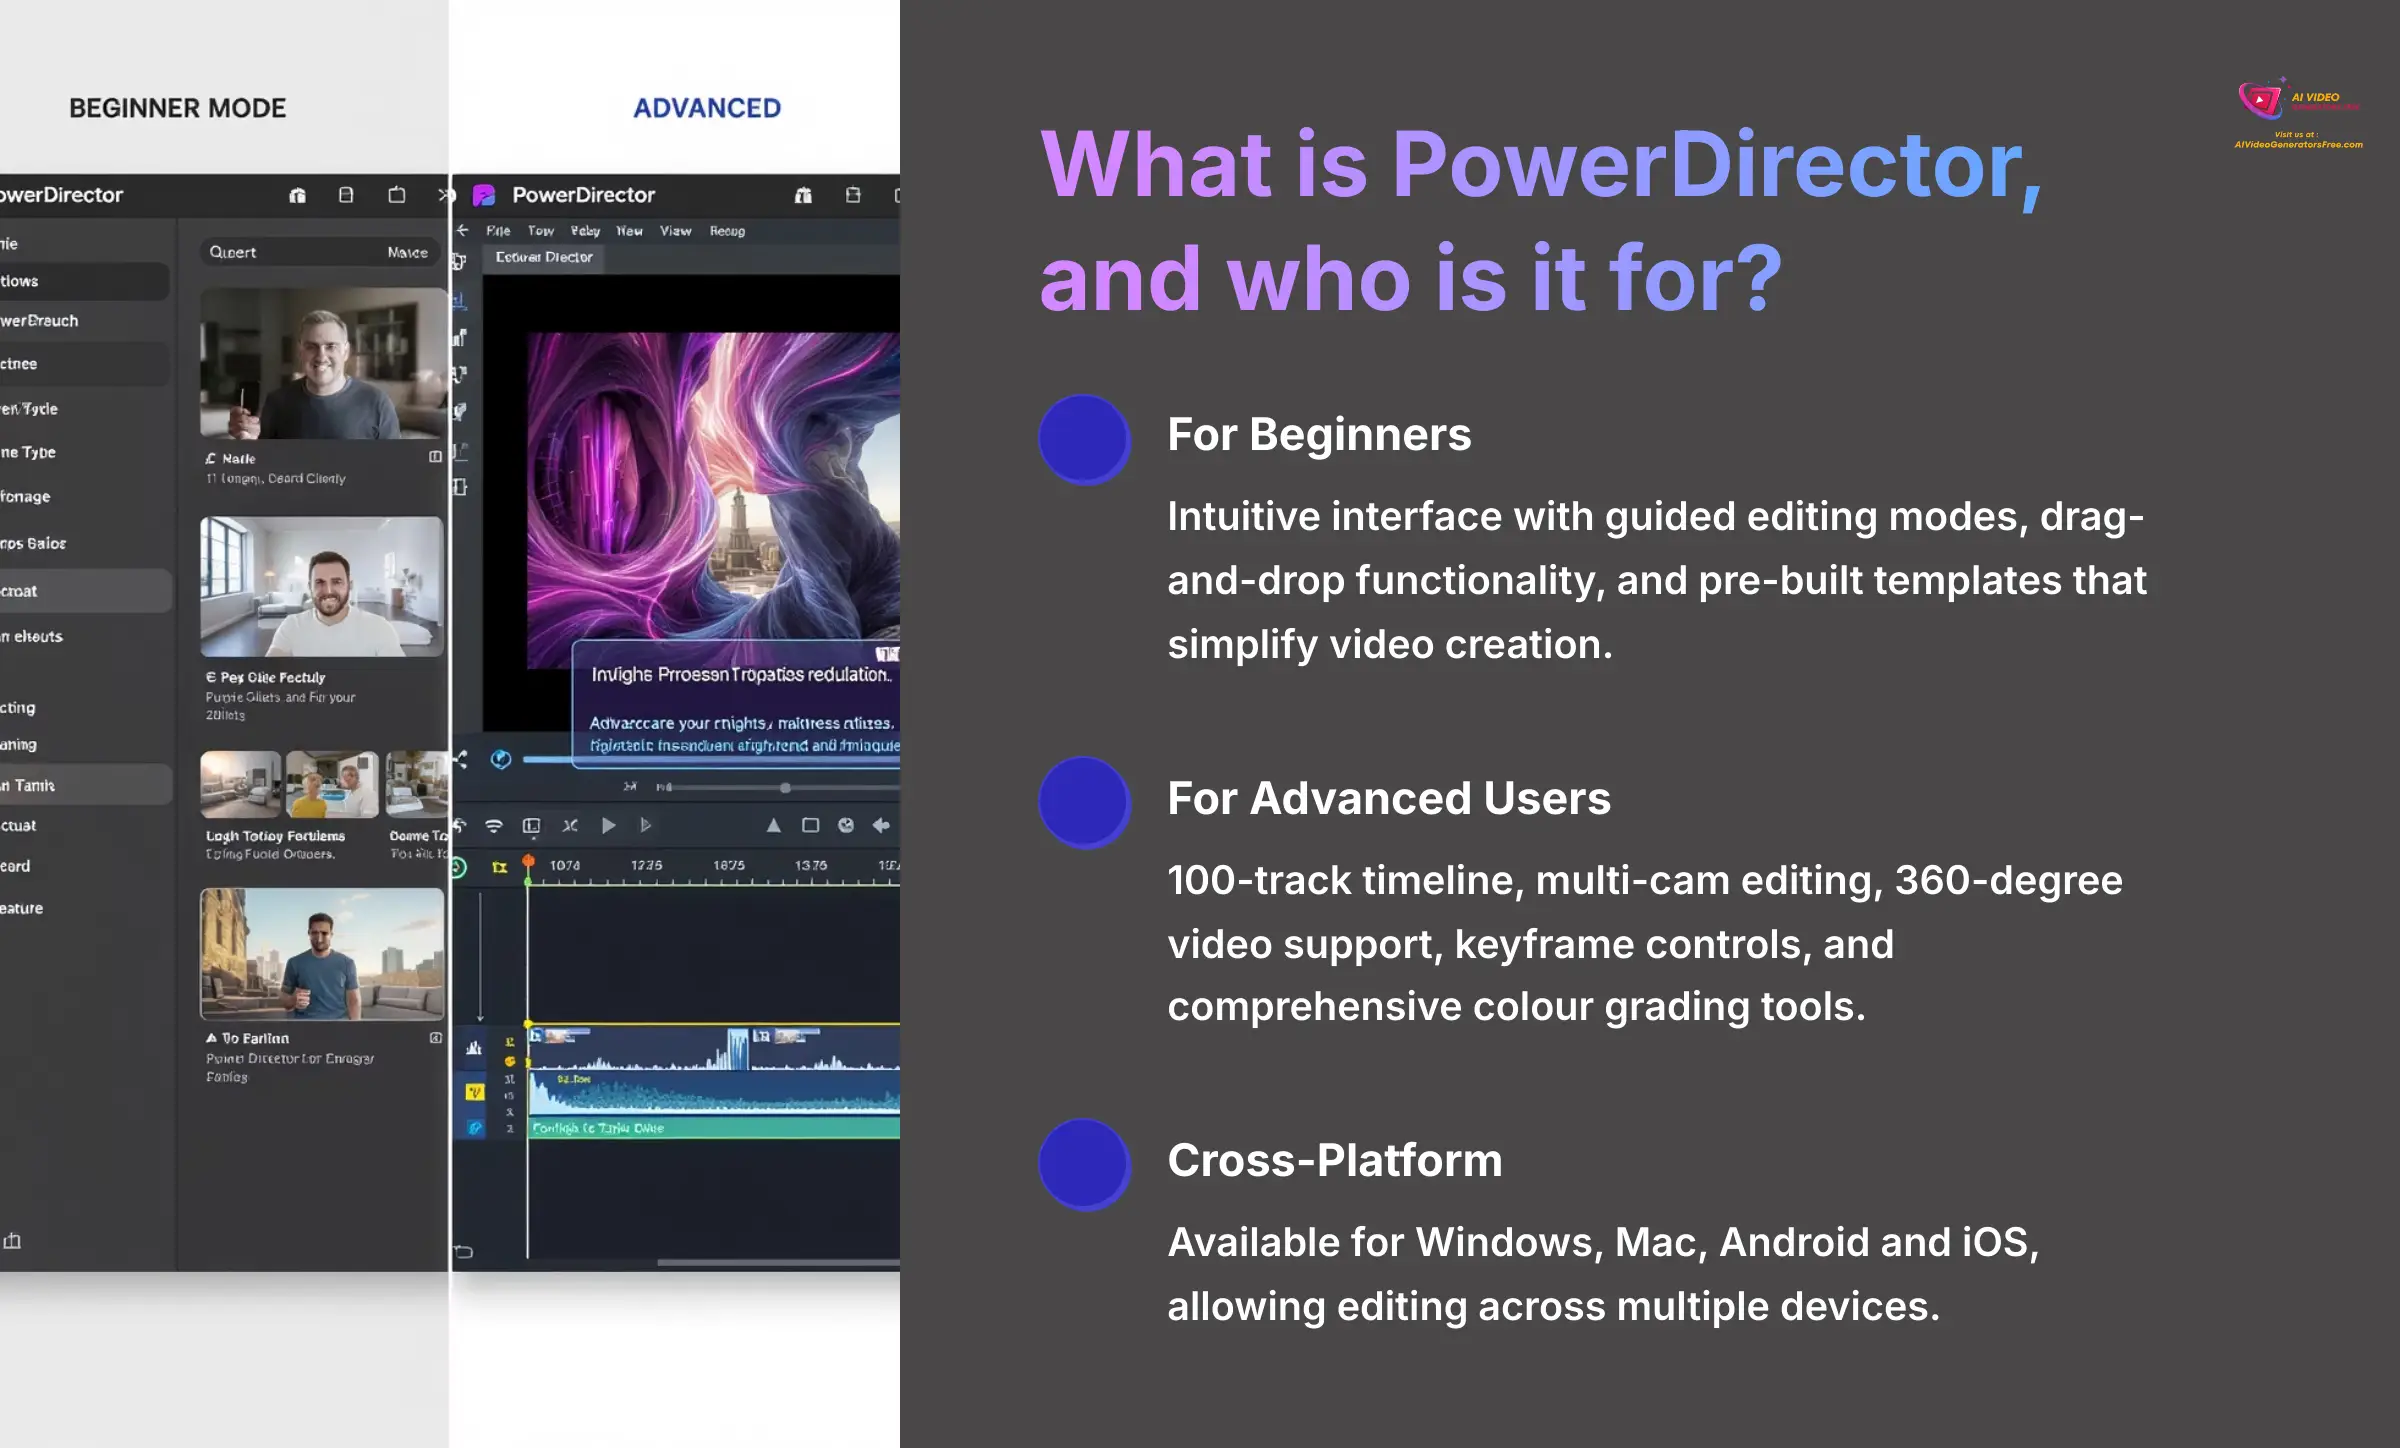Image resolution: width=2400 pixels, height=1448 pixels.
Task: Click the small icon right of the 'Vo Farlian' title
Action: pyautogui.click(x=435, y=1038)
